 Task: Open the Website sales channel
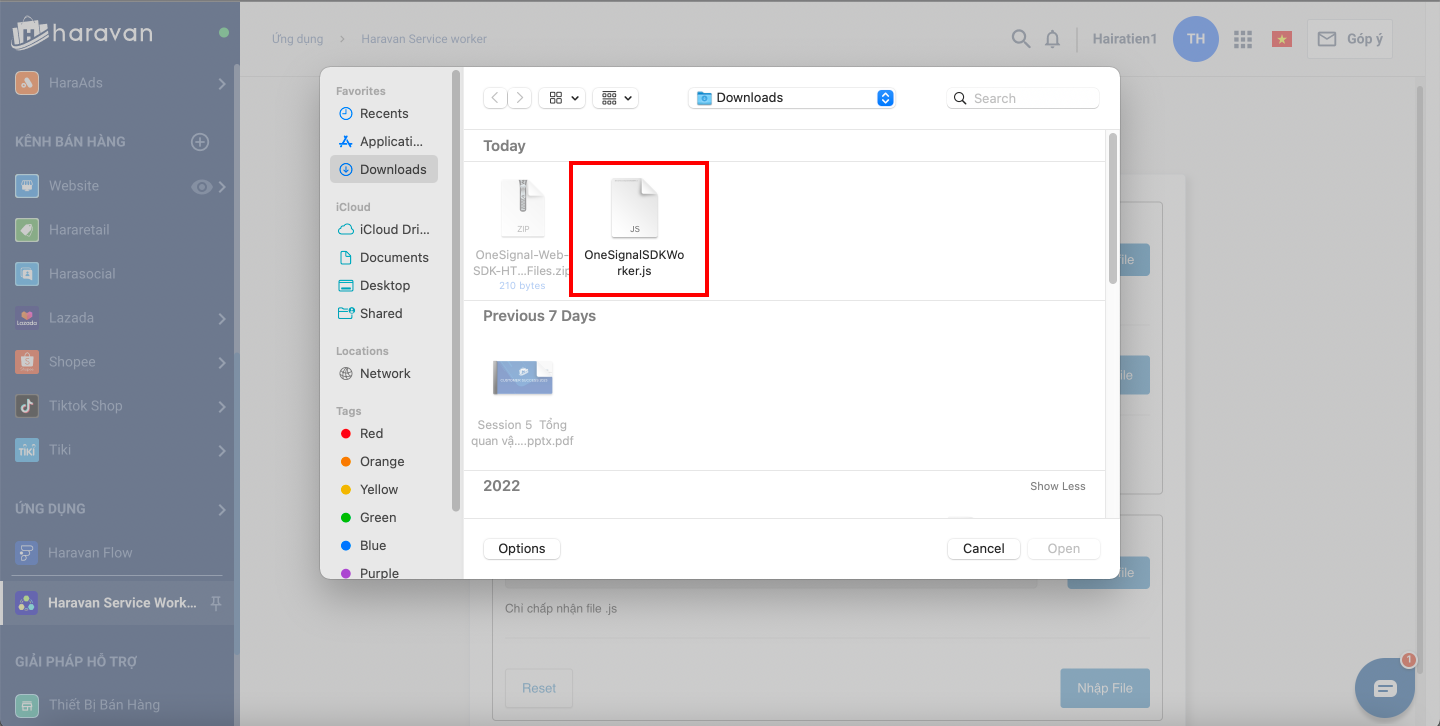click(x=74, y=186)
